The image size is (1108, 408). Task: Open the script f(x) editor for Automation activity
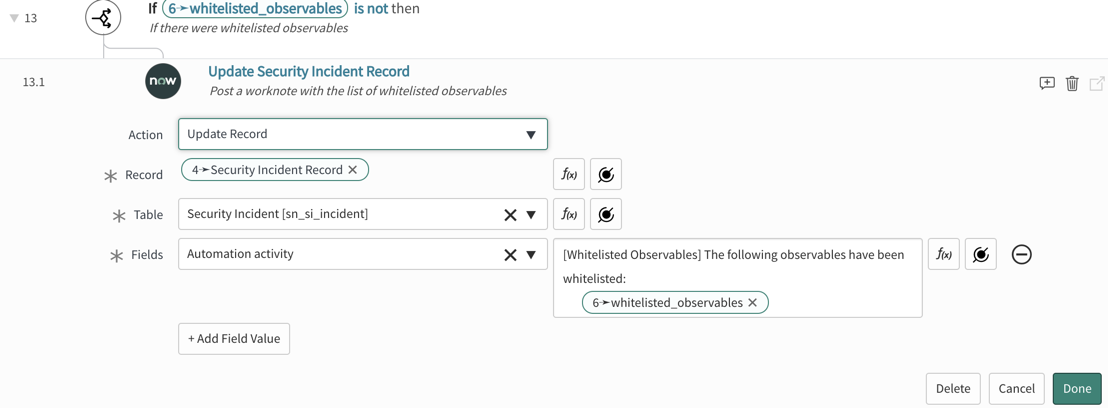(x=943, y=255)
